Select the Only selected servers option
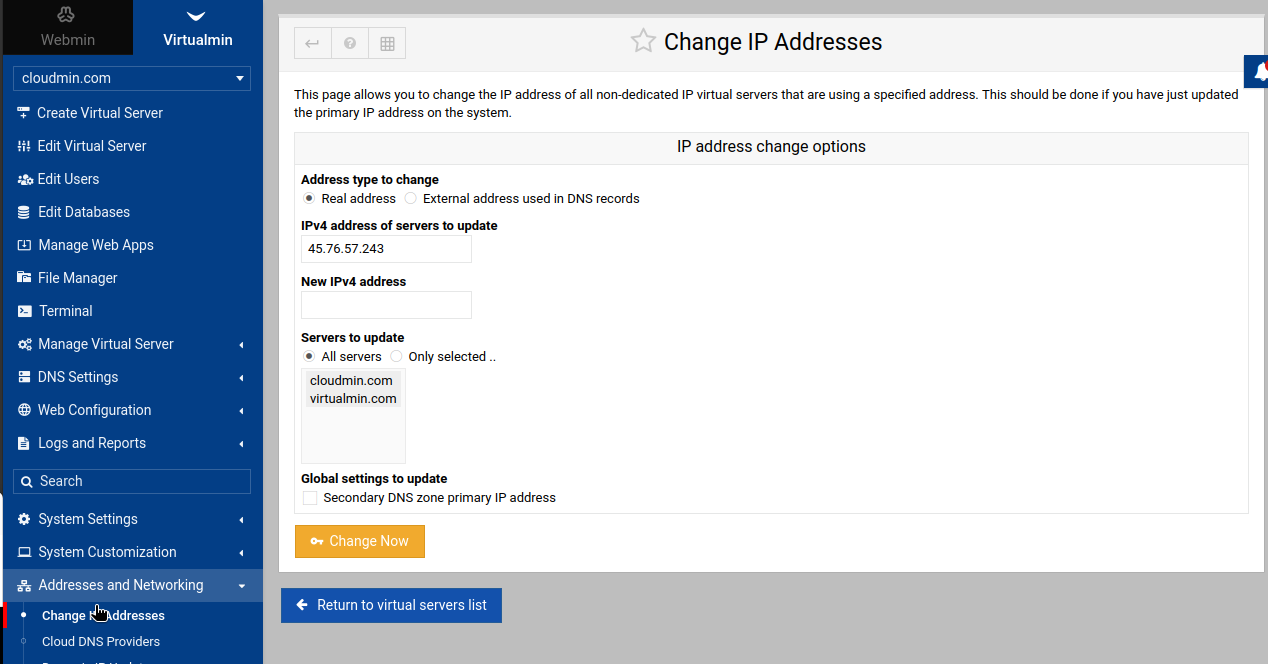The width and height of the screenshot is (1268, 664). (397, 357)
